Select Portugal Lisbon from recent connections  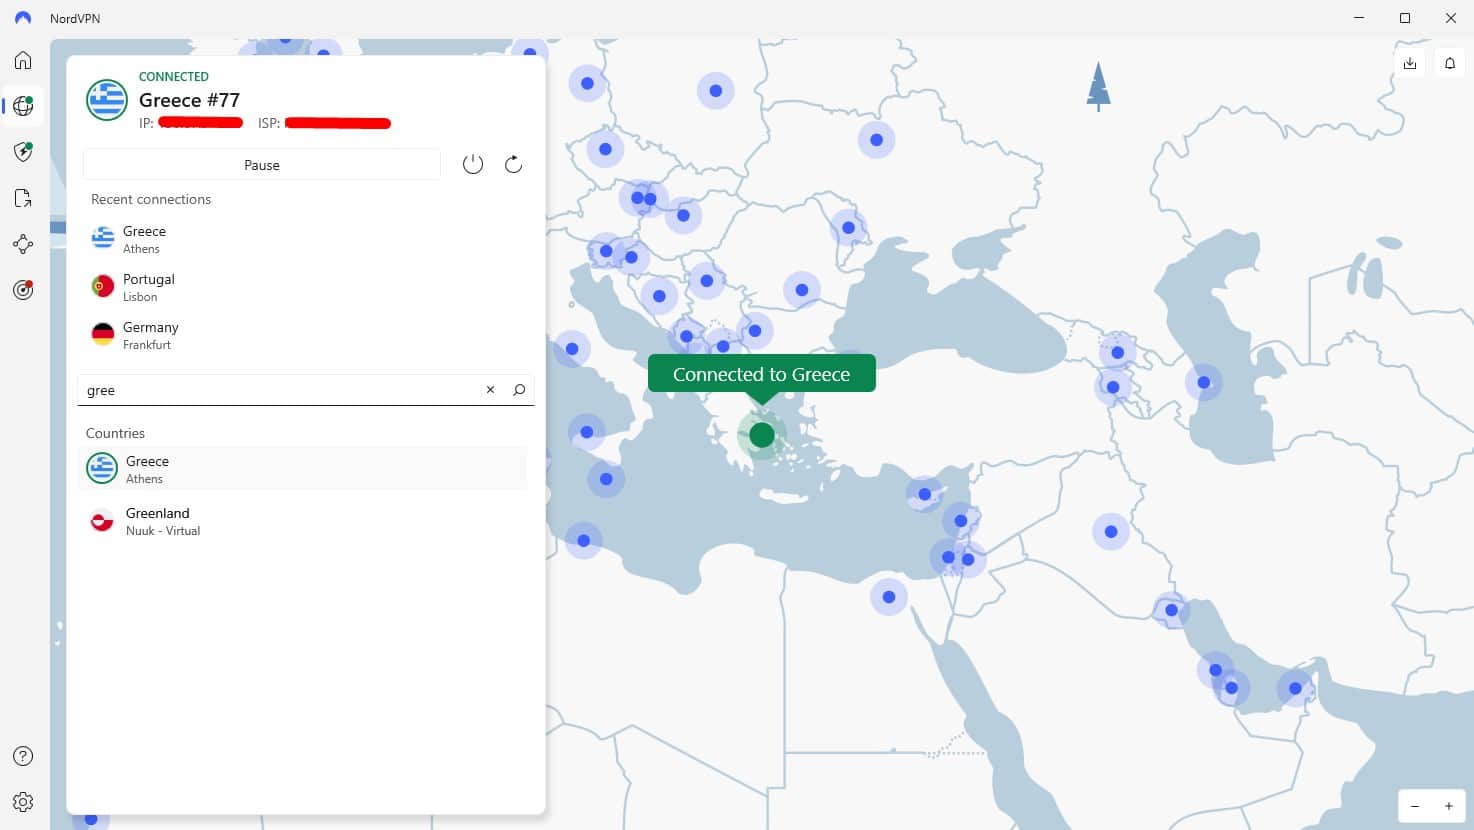tap(306, 287)
